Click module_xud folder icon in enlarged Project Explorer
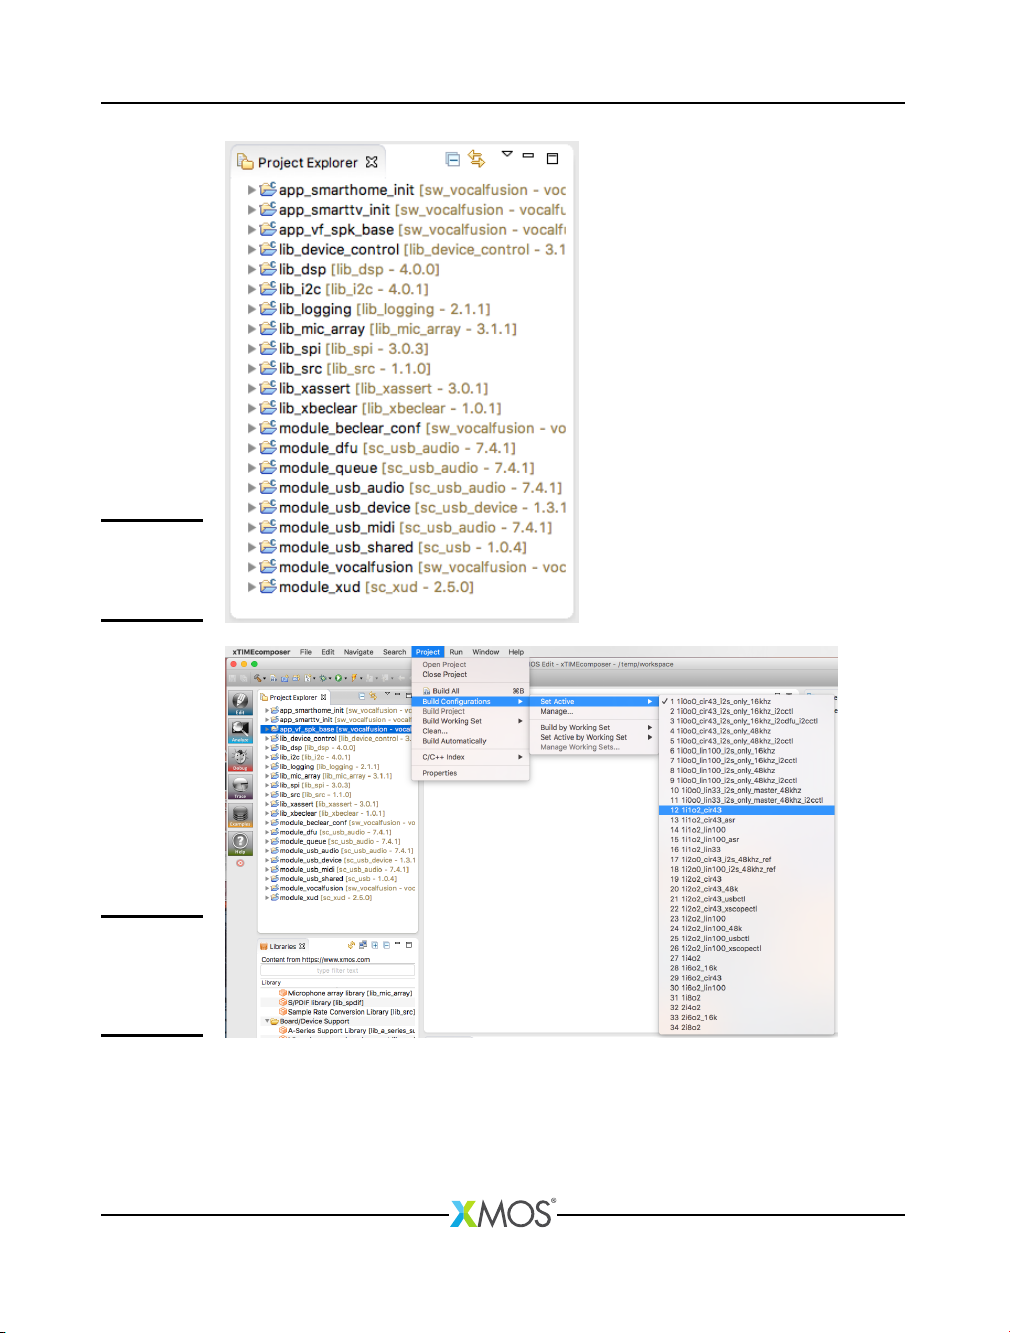The image size is (1010, 1333). [268, 587]
